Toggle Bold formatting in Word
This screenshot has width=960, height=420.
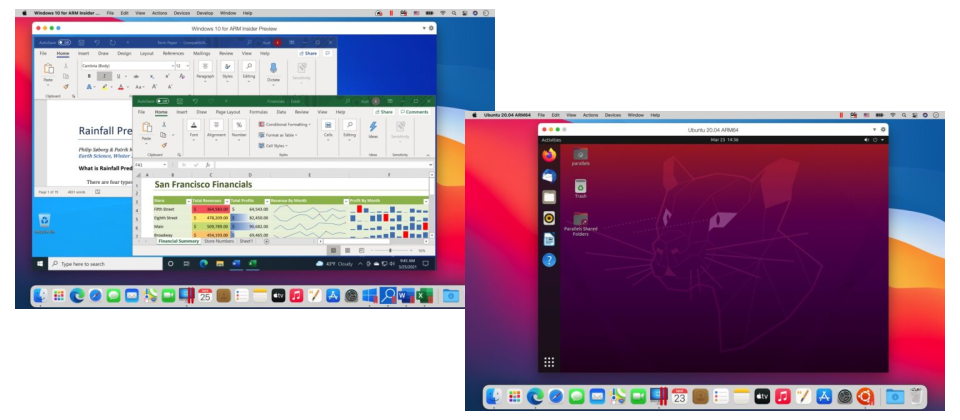[x=89, y=77]
